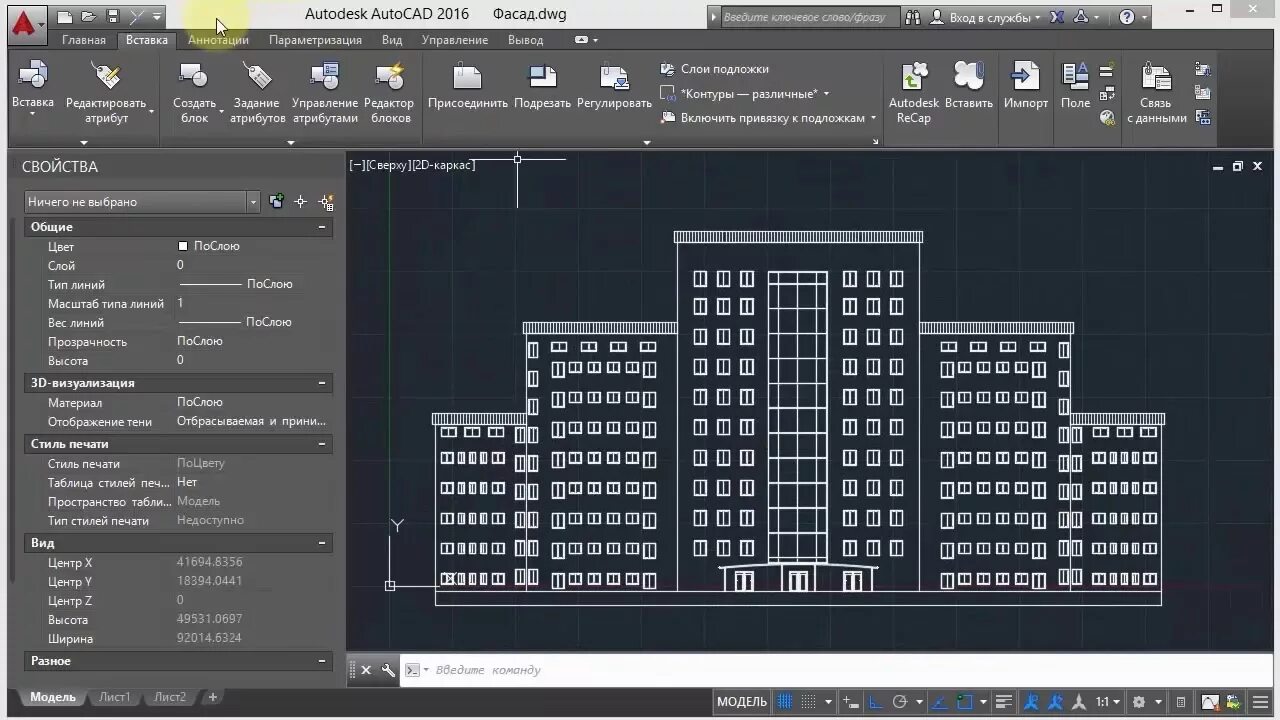This screenshot has width=1280, height=720.
Task: Click the Open file quick access icon
Action: coord(88,17)
